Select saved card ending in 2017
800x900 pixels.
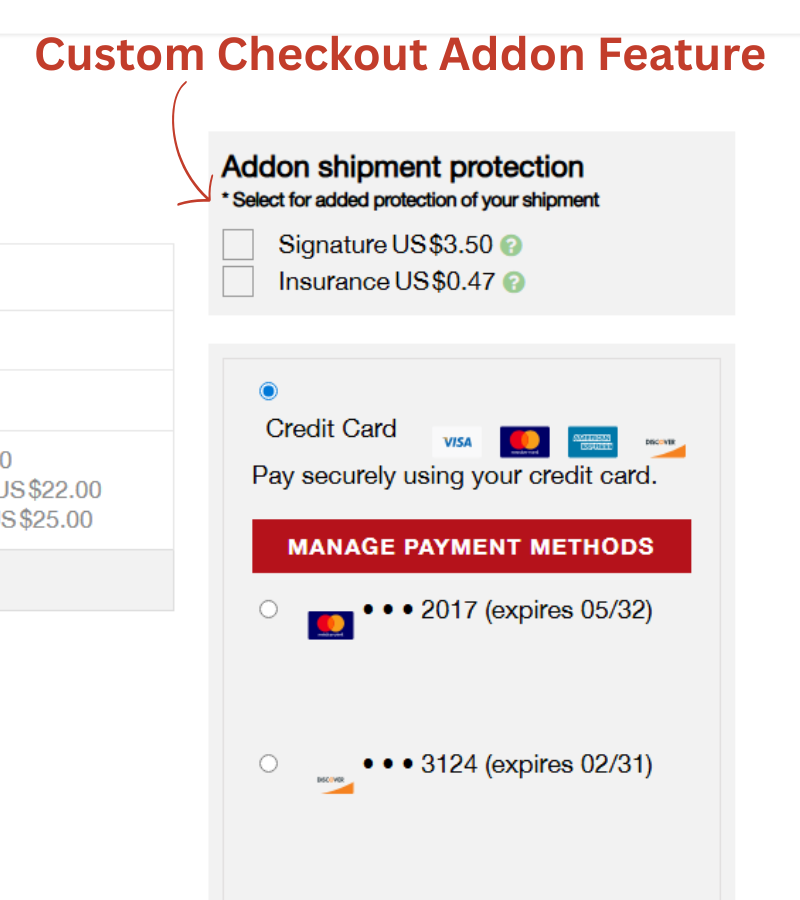tap(268, 609)
